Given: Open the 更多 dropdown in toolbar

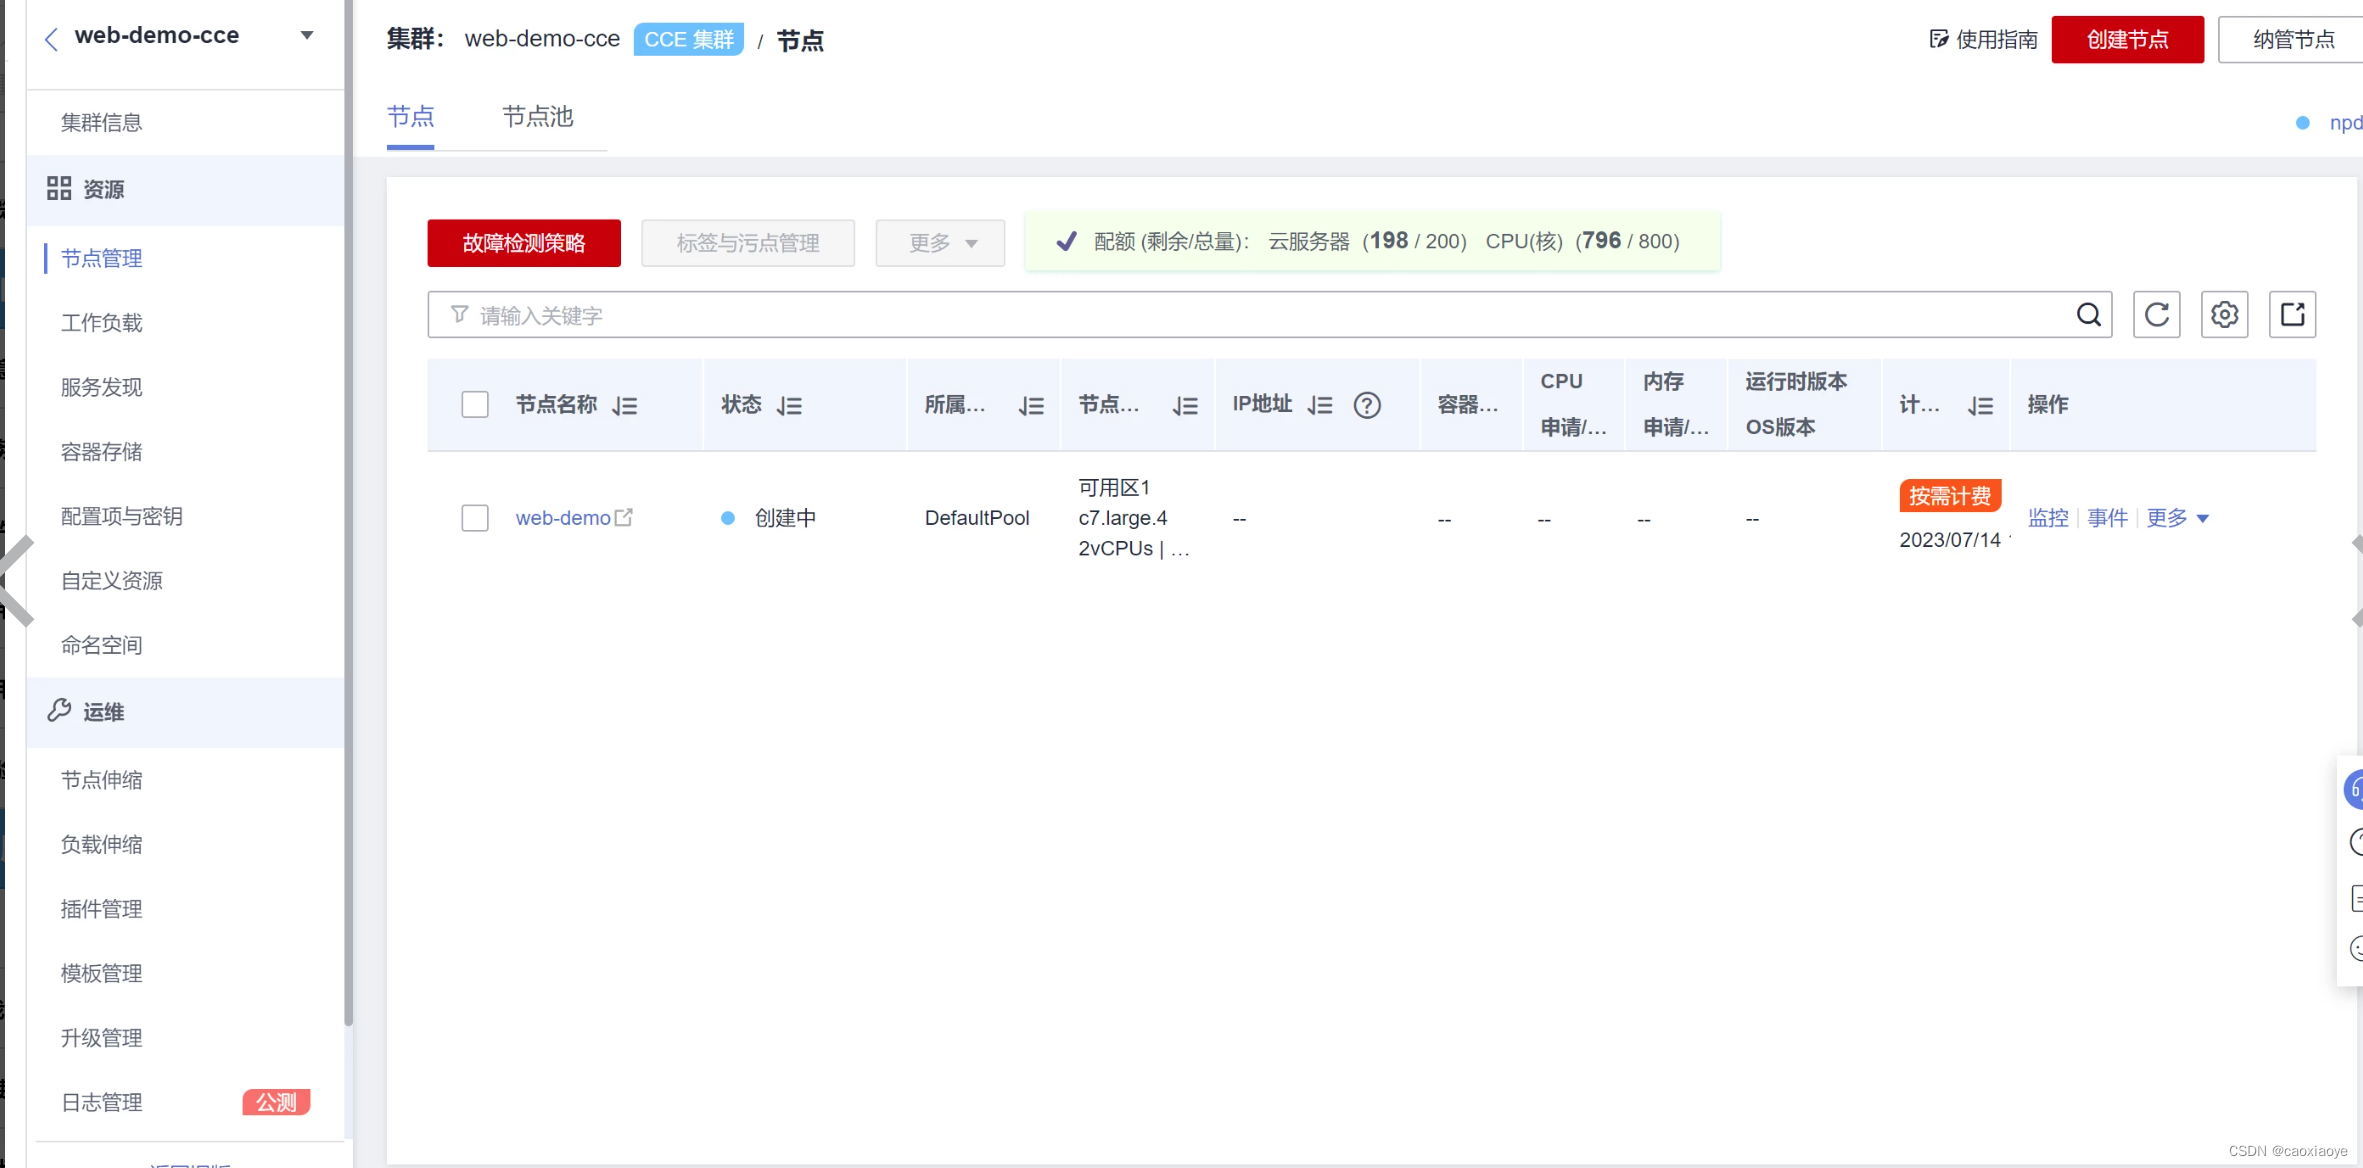Looking at the screenshot, I should pos(940,243).
